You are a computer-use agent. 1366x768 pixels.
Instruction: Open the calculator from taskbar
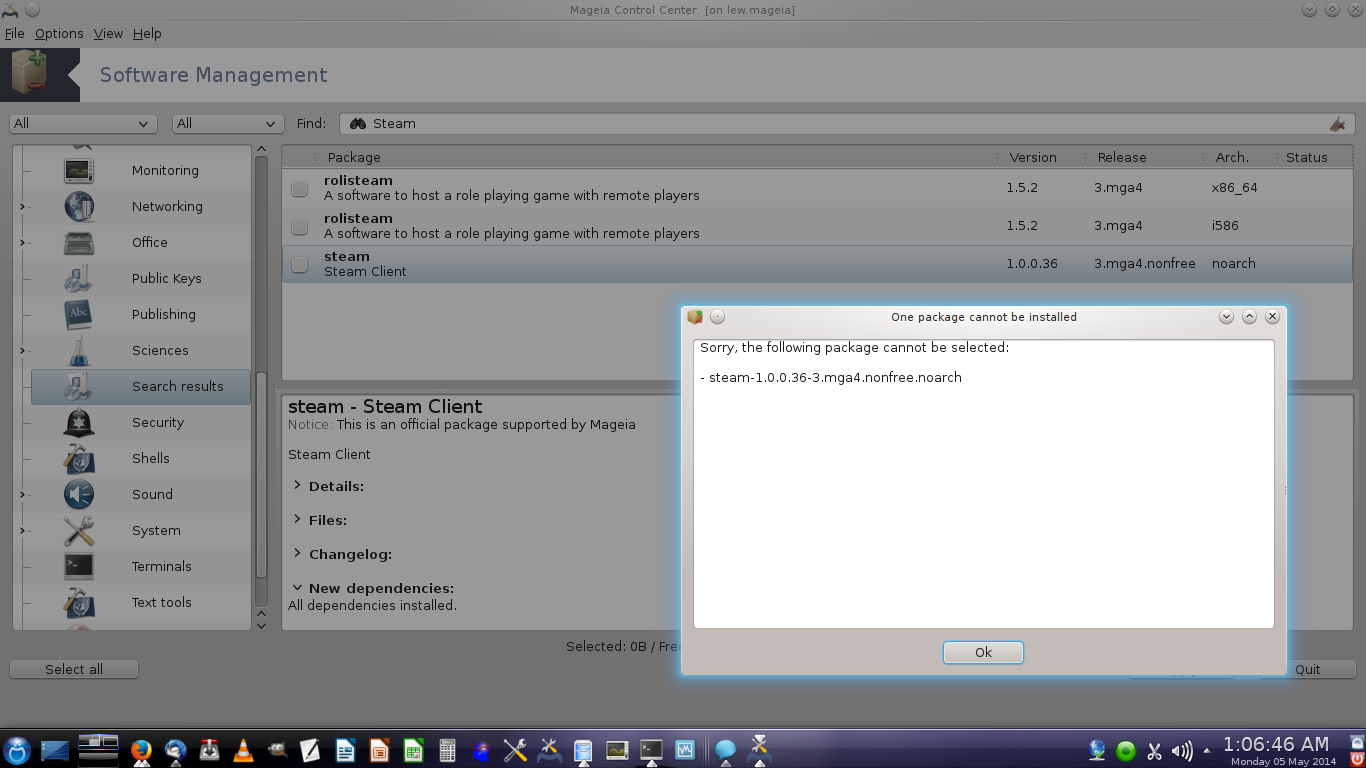tap(447, 751)
